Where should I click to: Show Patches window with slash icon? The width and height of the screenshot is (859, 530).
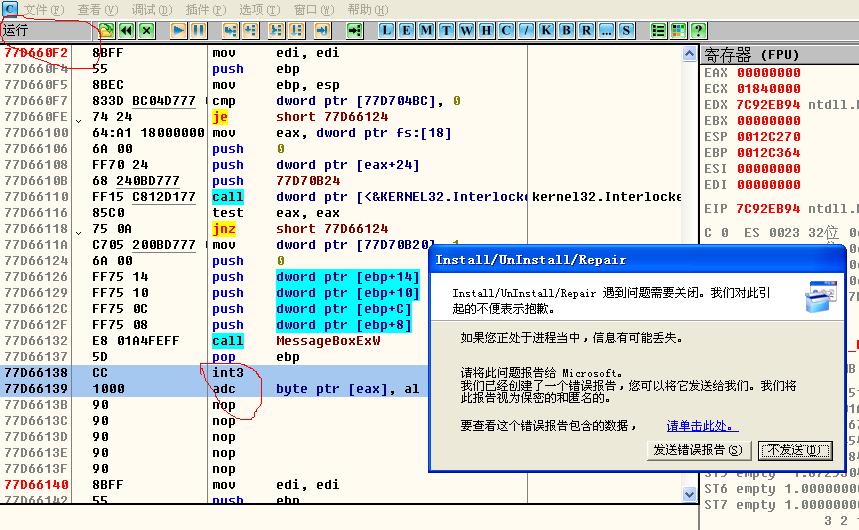(526, 30)
